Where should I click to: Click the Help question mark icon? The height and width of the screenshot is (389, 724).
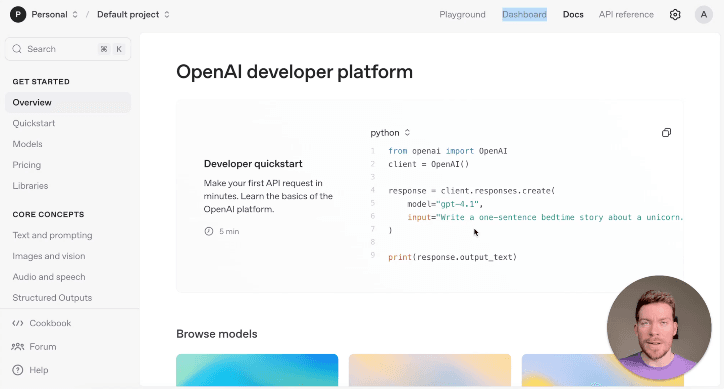click(x=18, y=370)
